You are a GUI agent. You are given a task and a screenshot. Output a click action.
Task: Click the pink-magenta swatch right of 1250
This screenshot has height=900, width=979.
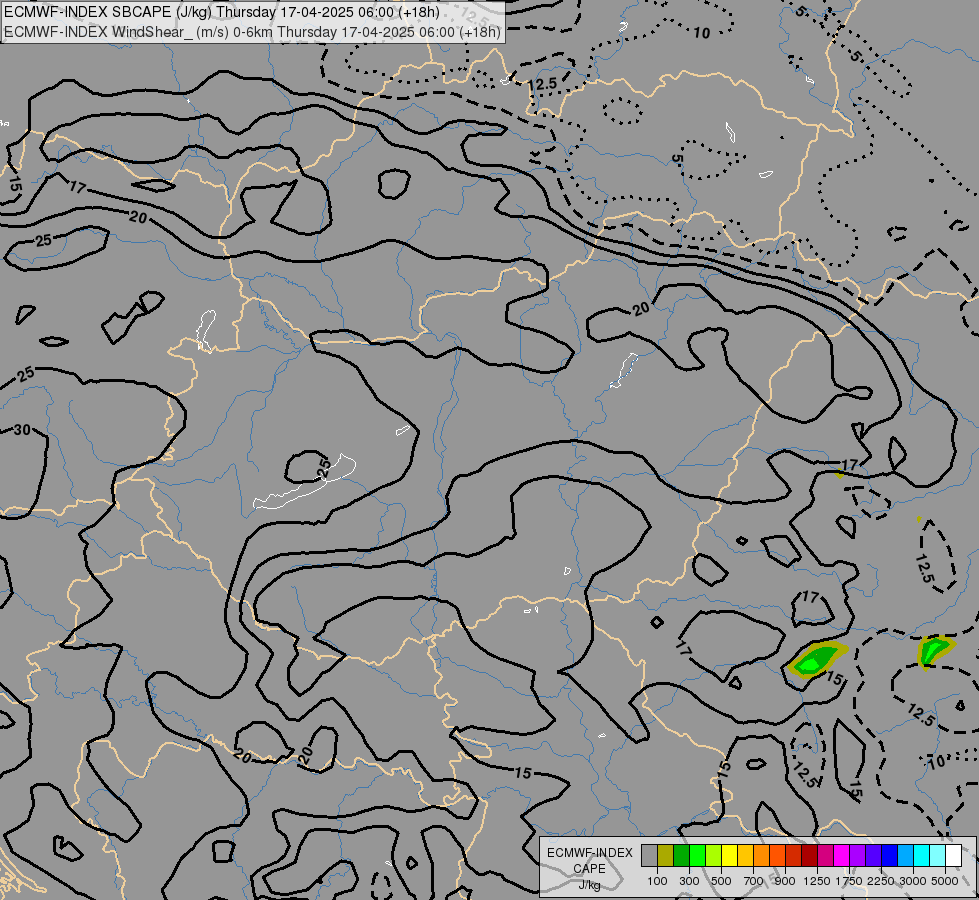(x=825, y=855)
